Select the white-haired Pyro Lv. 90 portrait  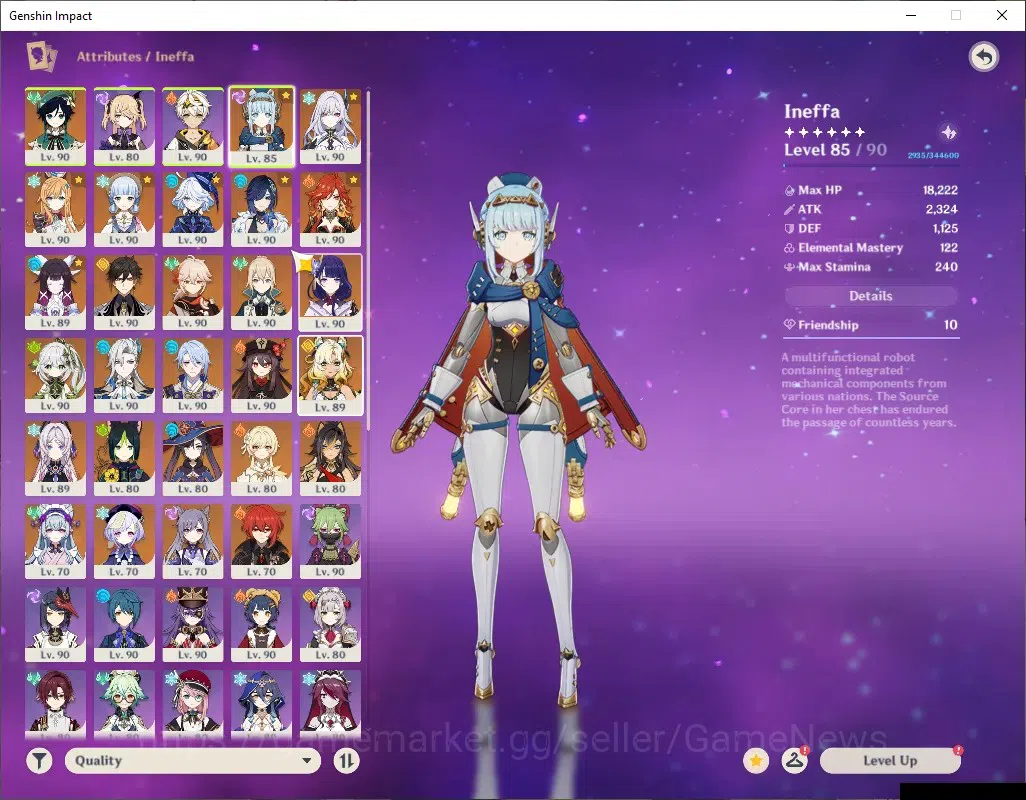click(193, 126)
